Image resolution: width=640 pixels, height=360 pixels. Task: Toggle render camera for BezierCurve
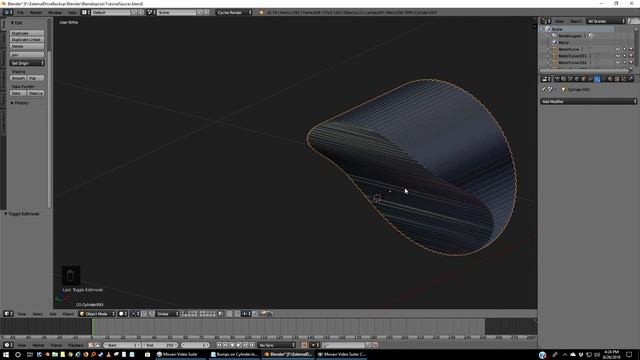pos(631,49)
